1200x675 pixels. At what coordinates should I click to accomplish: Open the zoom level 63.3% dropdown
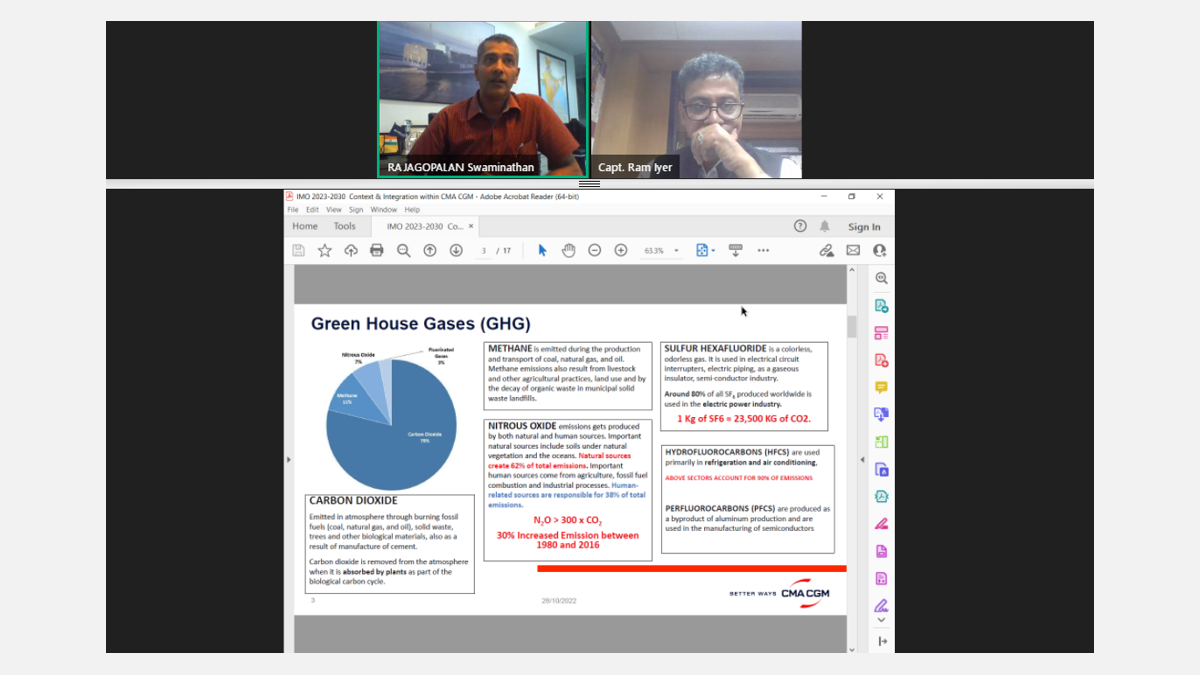click(x=676, y=251)
